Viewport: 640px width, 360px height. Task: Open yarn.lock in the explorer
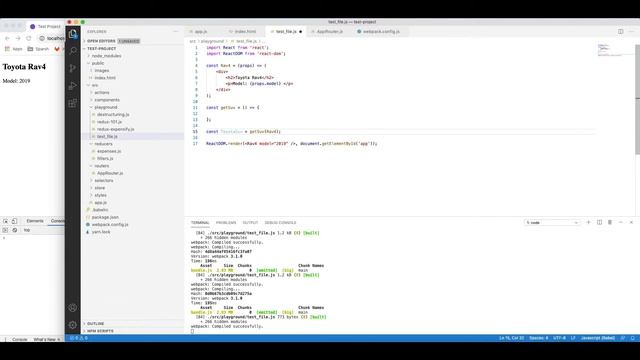(x=101, y=232)
